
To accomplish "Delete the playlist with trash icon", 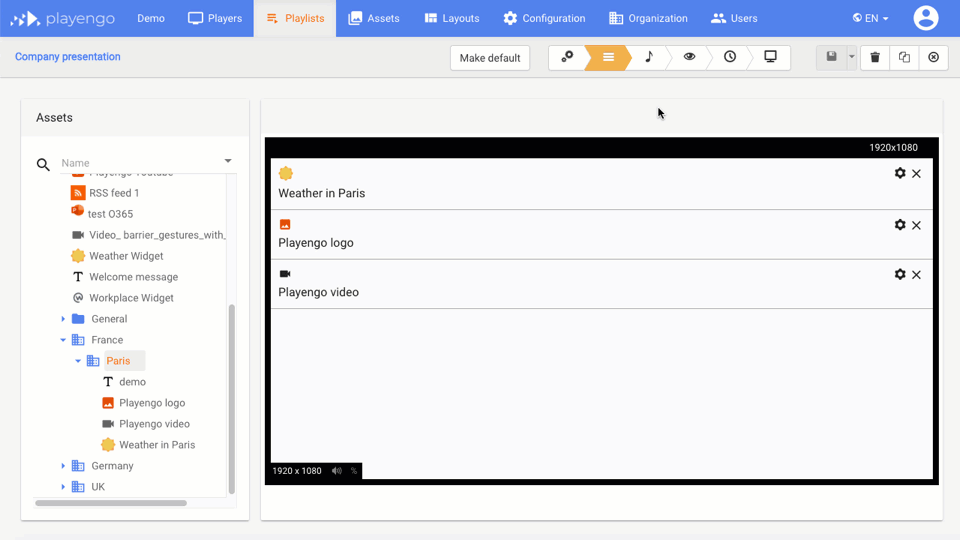I will point(875,57).
